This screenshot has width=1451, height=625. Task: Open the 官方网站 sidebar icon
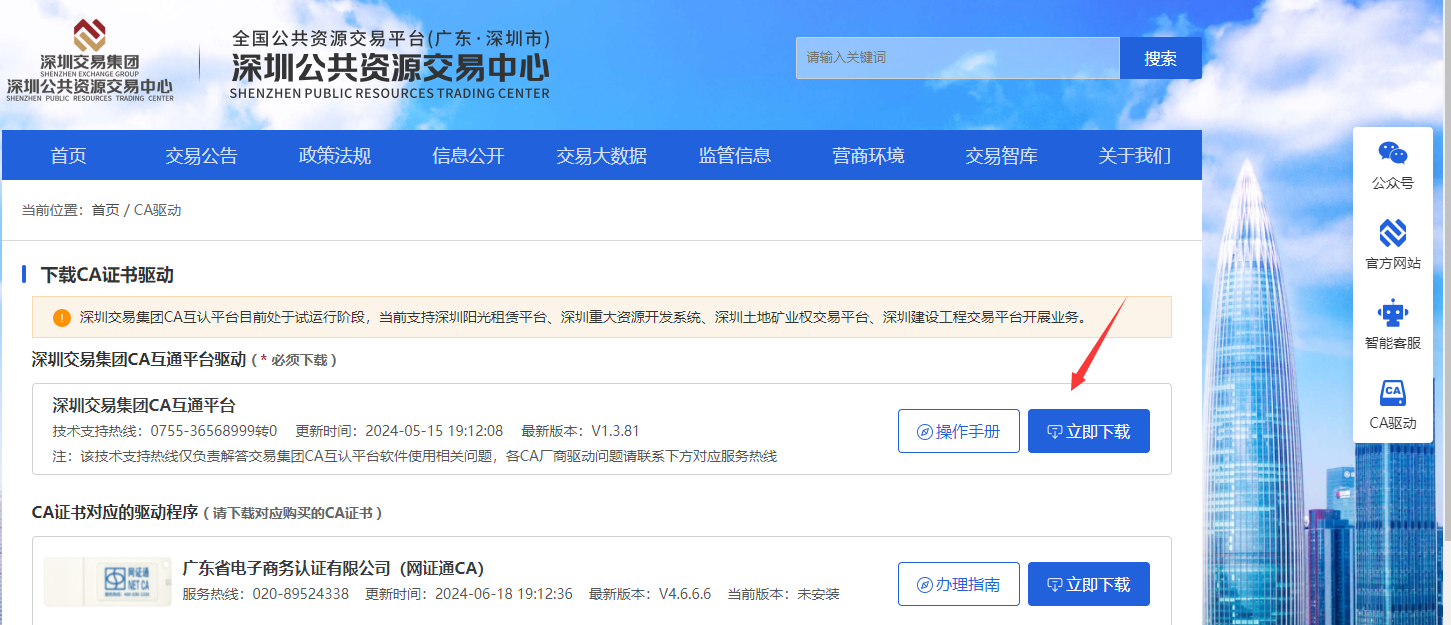1392,233
